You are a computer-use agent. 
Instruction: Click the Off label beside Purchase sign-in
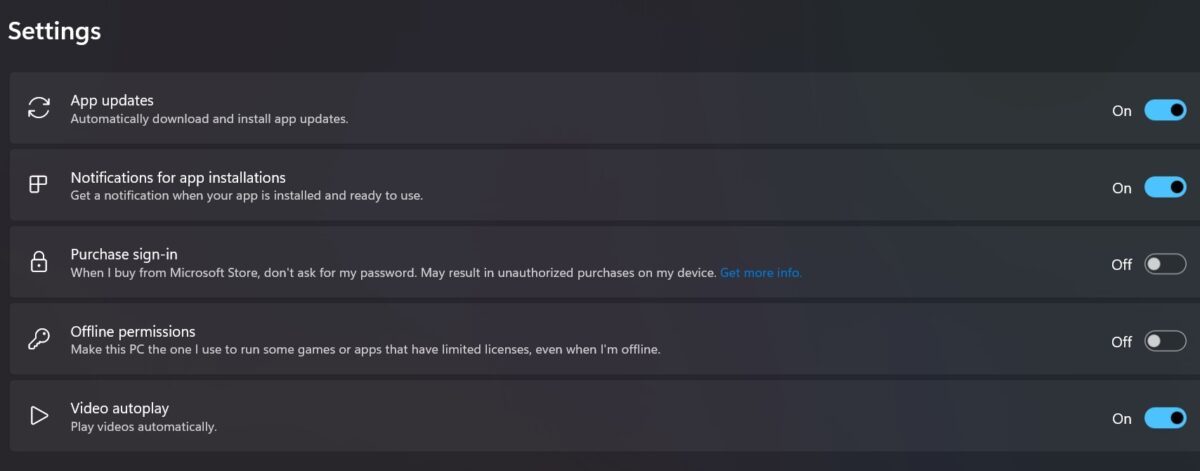click(x=1121, y=264)
